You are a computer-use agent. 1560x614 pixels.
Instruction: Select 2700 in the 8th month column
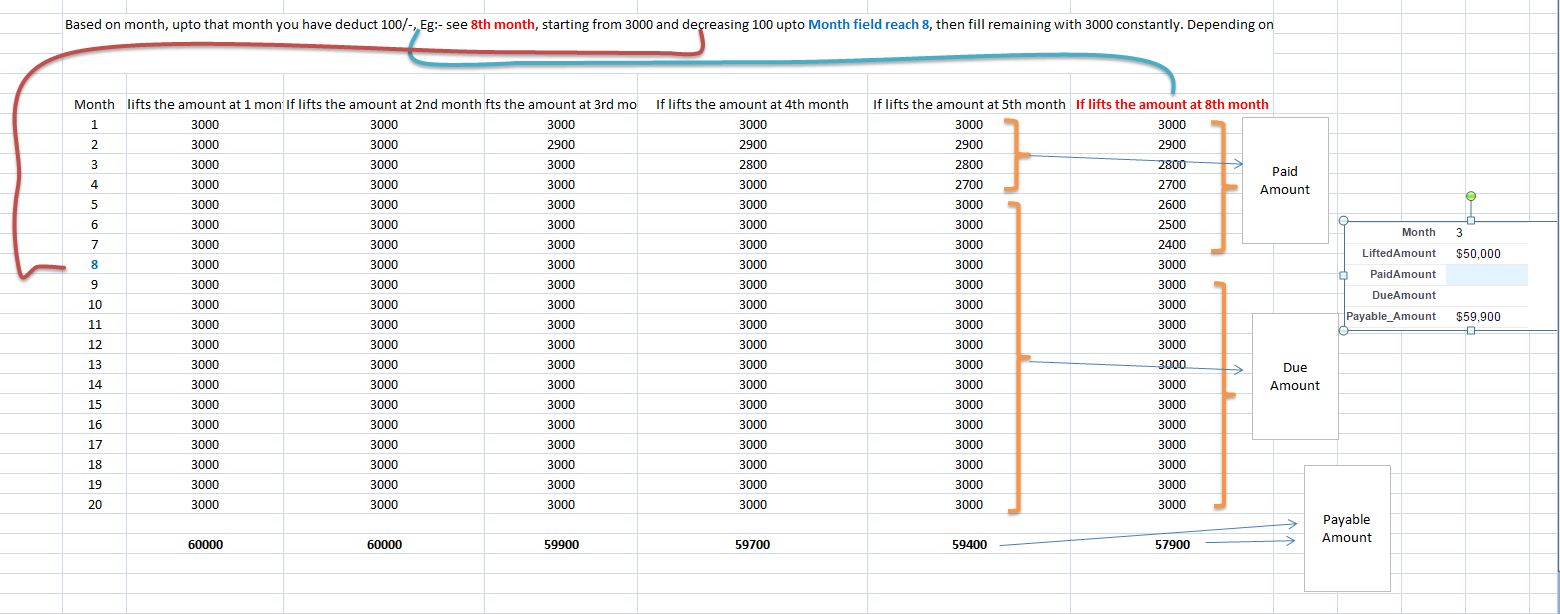[1172, 184]
